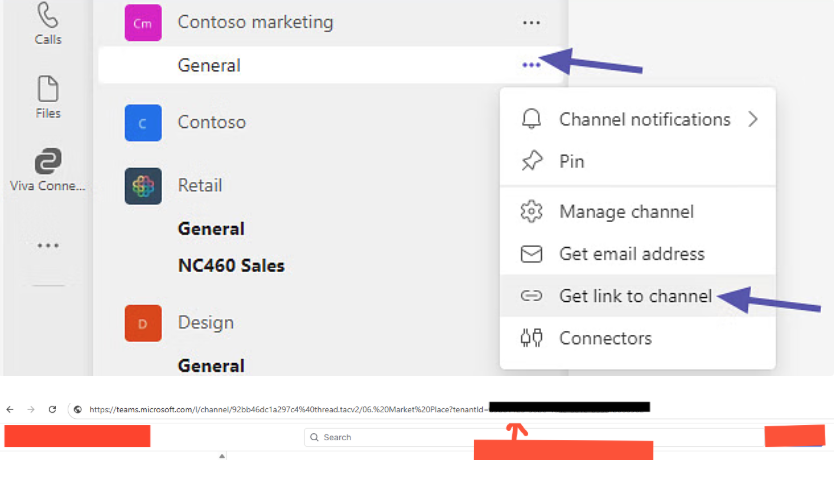Select the blue Contoso team avatar

click(x=143, y=122)
